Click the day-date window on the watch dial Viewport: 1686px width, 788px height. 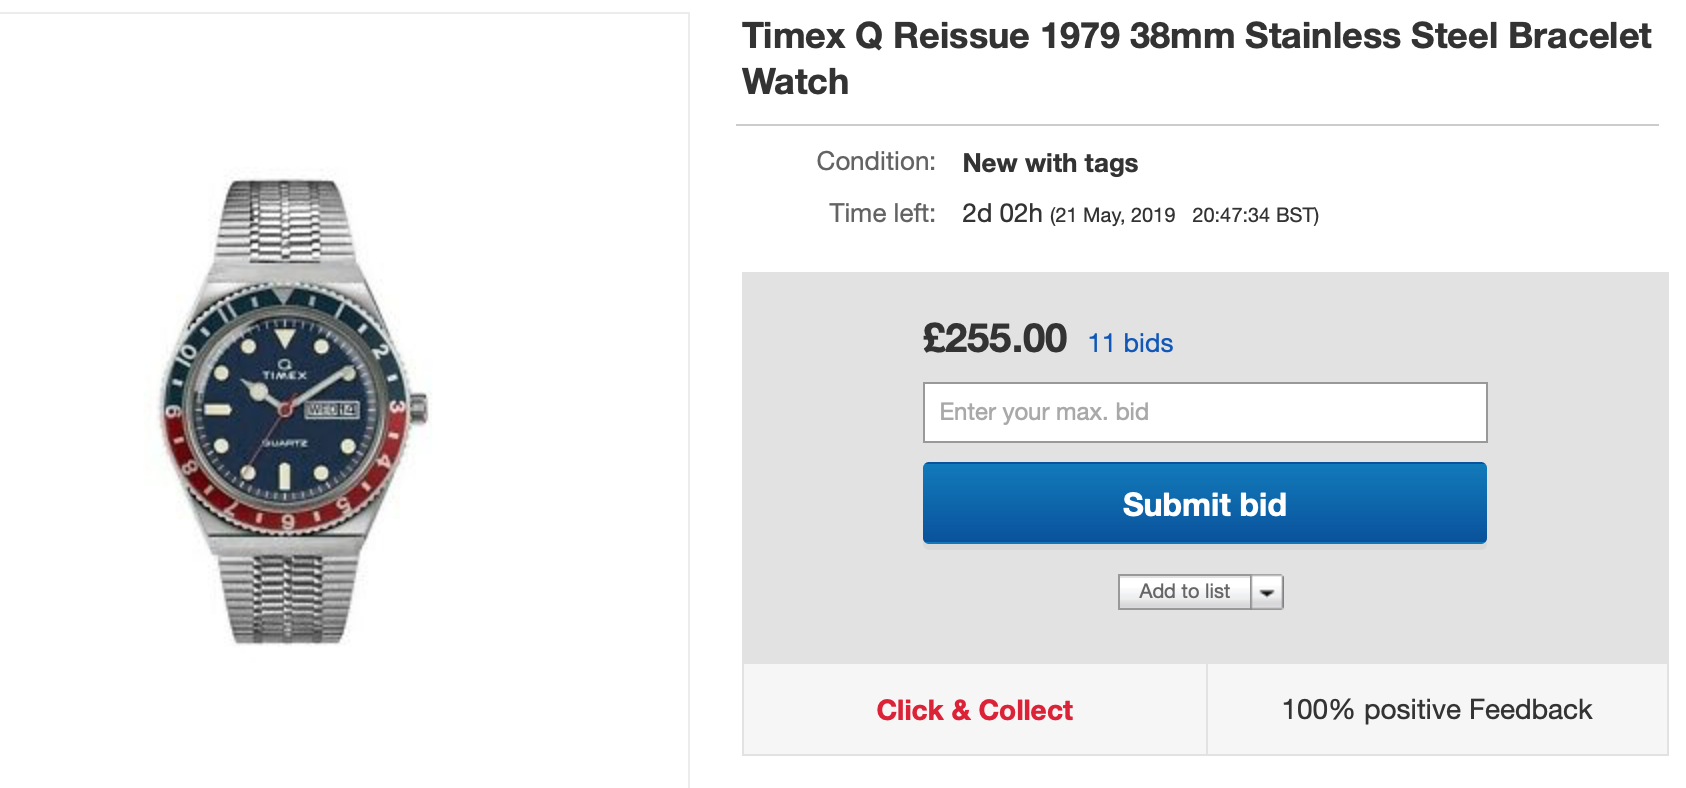tap(332, 409)
